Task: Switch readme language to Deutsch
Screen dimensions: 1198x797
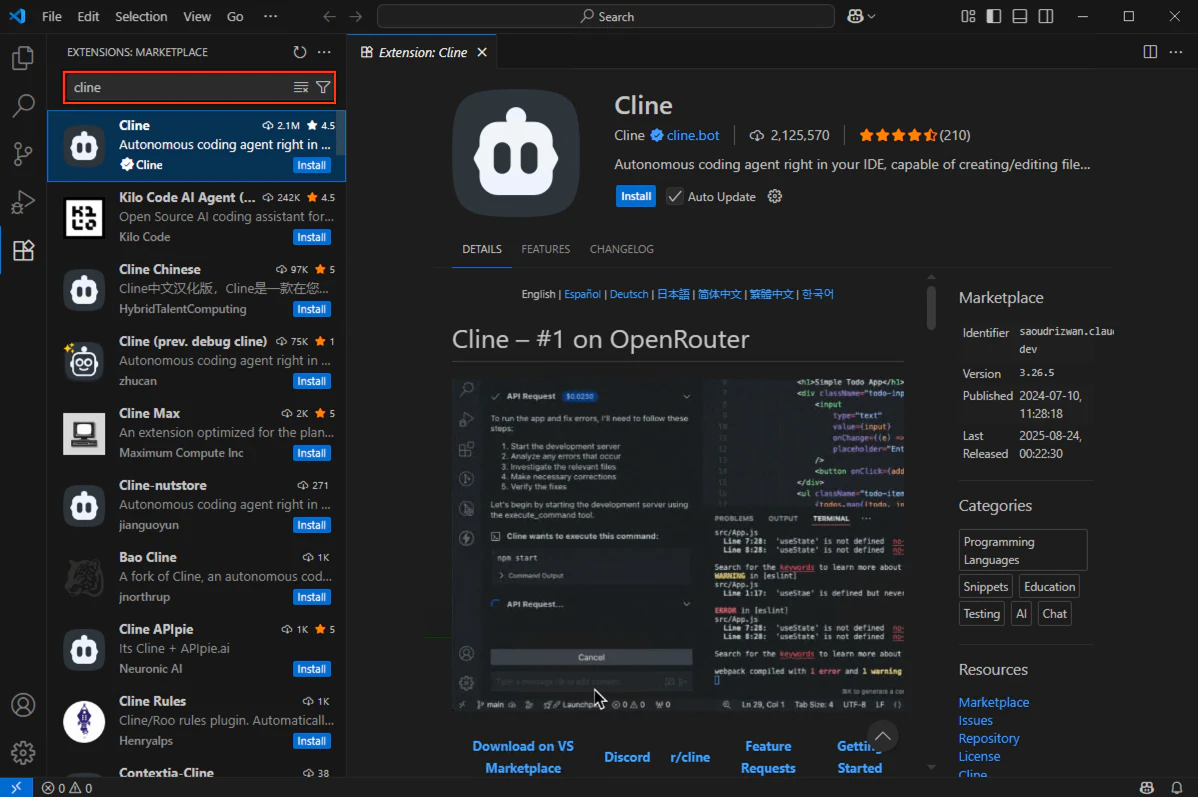Action: 629,294
